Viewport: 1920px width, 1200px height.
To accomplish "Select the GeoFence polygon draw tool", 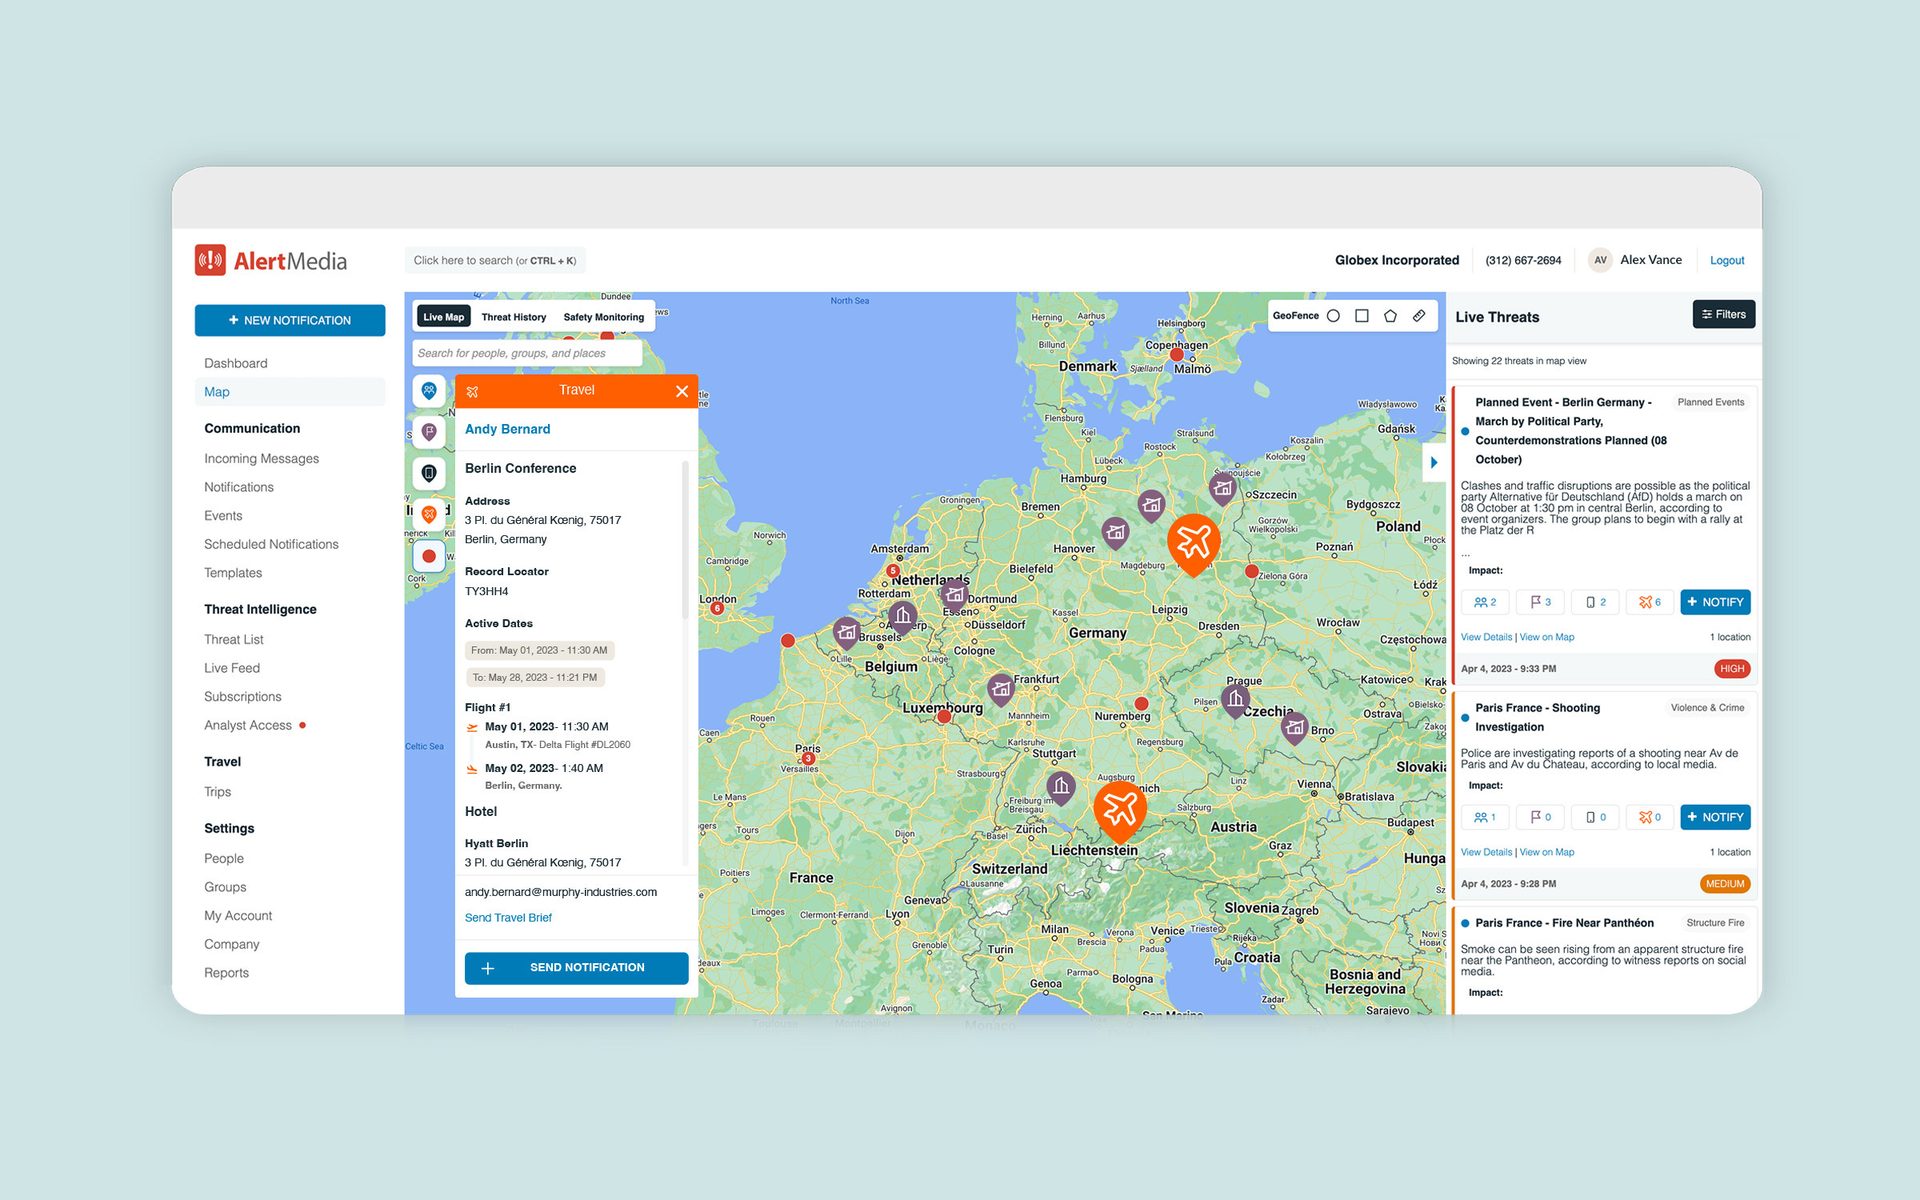I will tap(1390, 316).
